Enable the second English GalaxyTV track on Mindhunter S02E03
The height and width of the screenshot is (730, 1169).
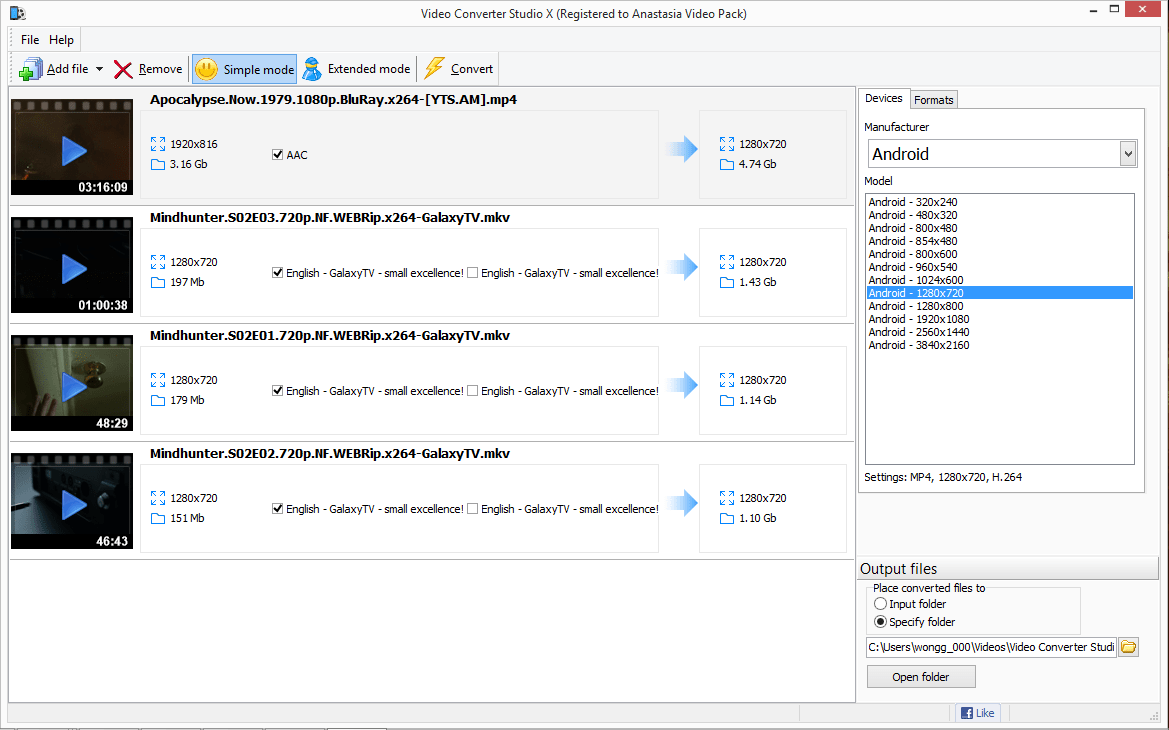point(471,272)
